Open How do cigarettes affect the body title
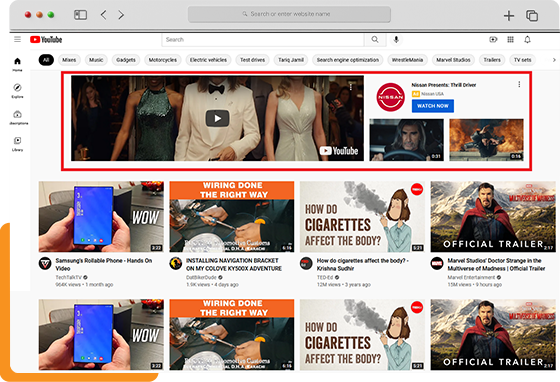 362,265
